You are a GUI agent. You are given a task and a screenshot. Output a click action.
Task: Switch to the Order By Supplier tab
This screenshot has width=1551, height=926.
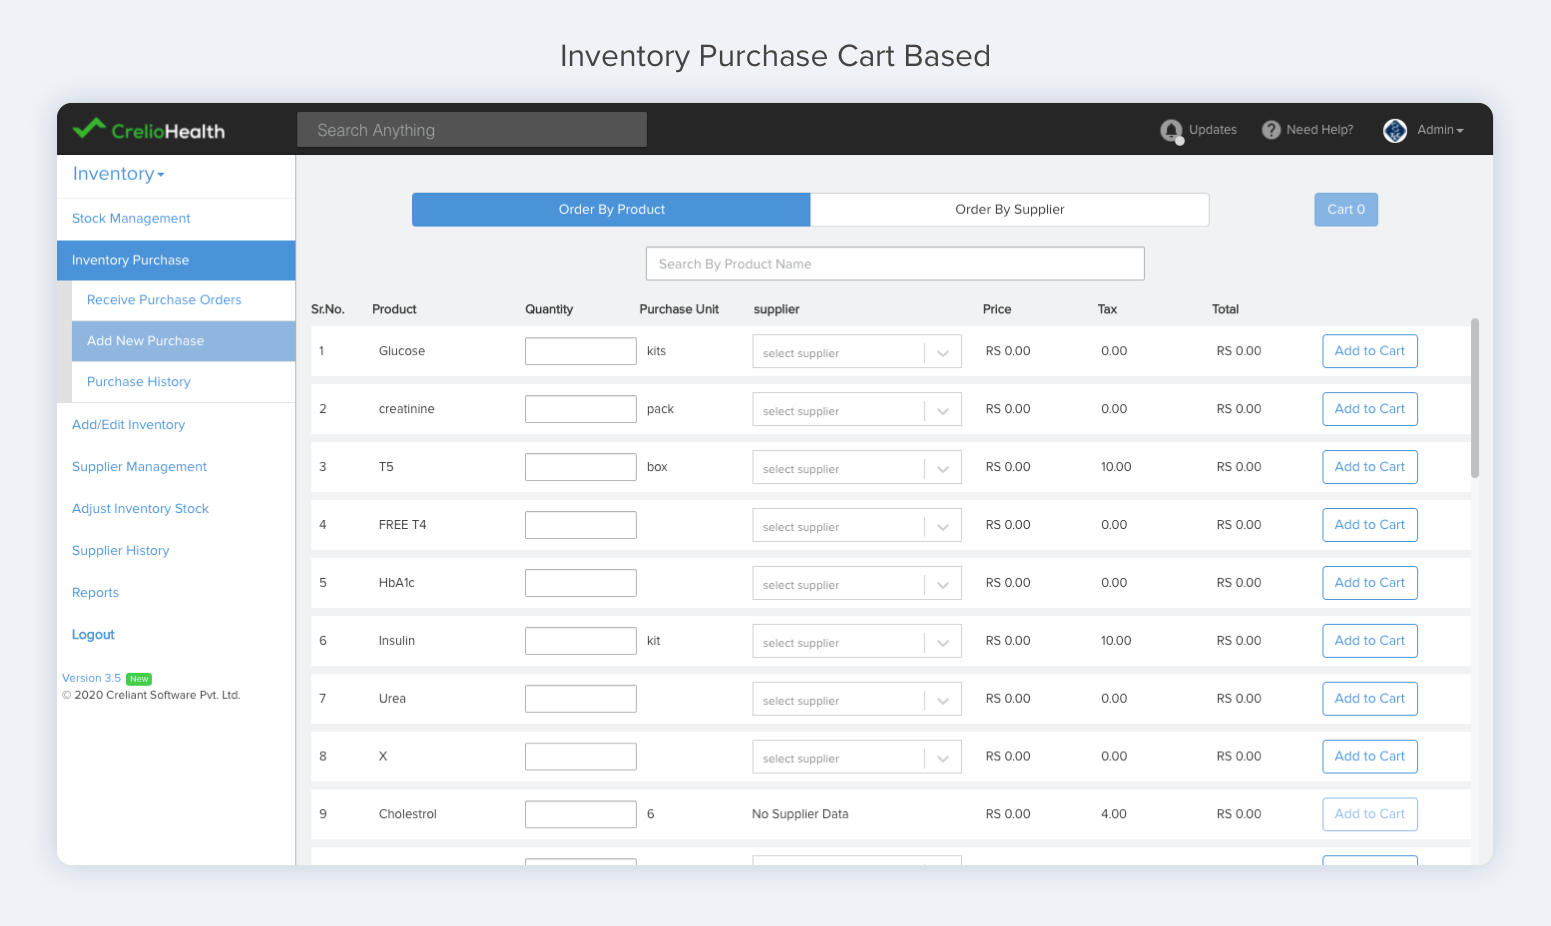tap(1009, 209)
